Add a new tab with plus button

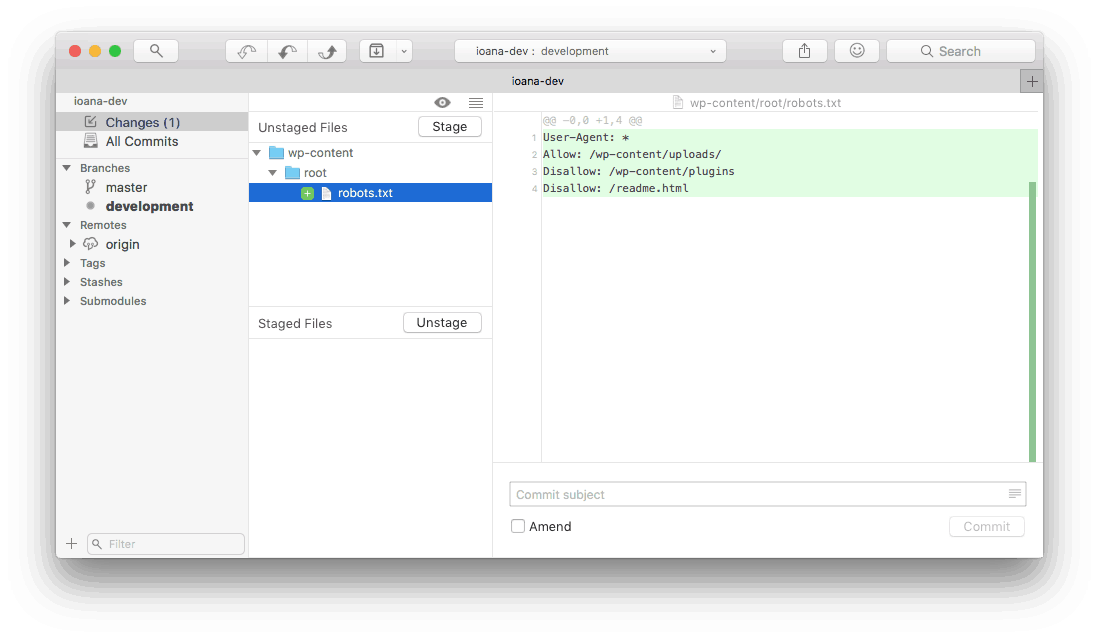tap(1032, 81)
